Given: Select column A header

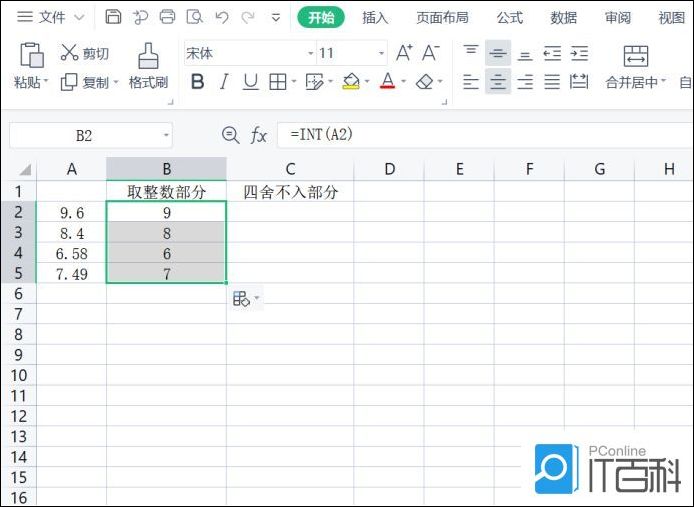Looking at the screenshot, I should (x=71, y=169).
